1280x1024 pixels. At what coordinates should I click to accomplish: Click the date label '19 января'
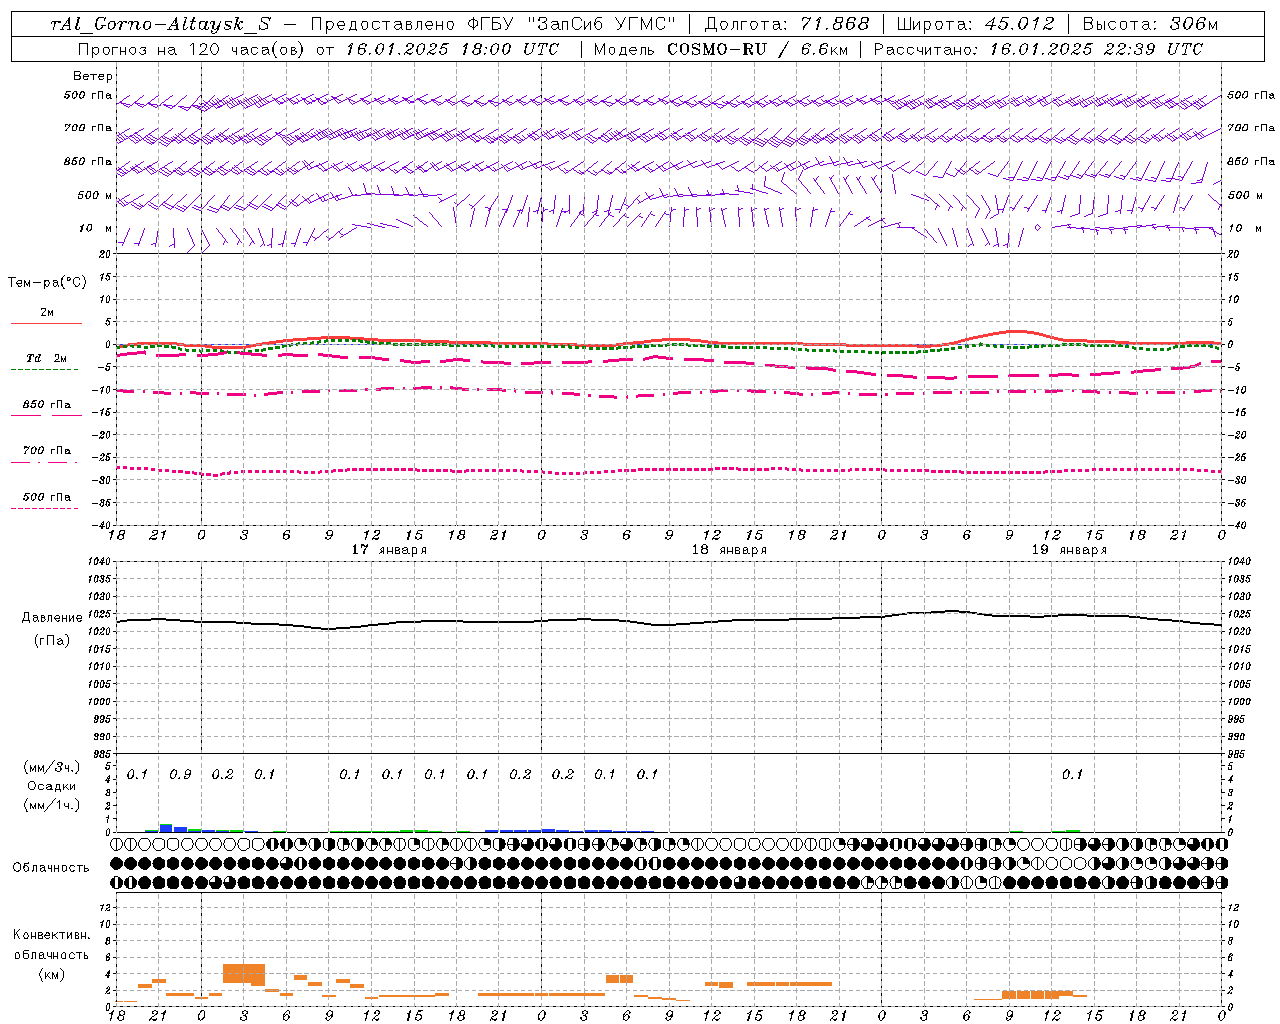1069,550
